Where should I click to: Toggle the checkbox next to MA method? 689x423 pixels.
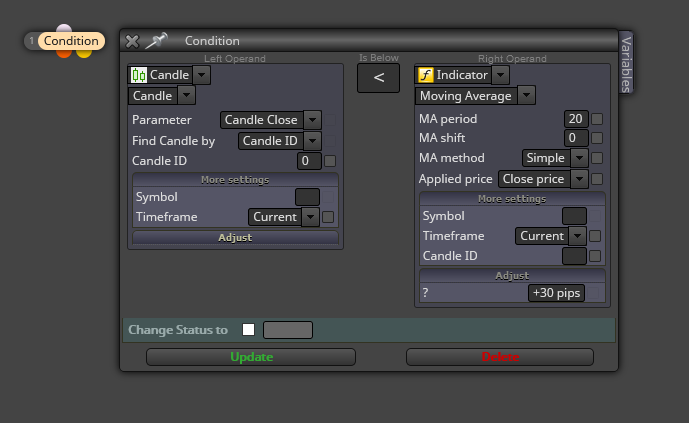(x=597, y=158)
